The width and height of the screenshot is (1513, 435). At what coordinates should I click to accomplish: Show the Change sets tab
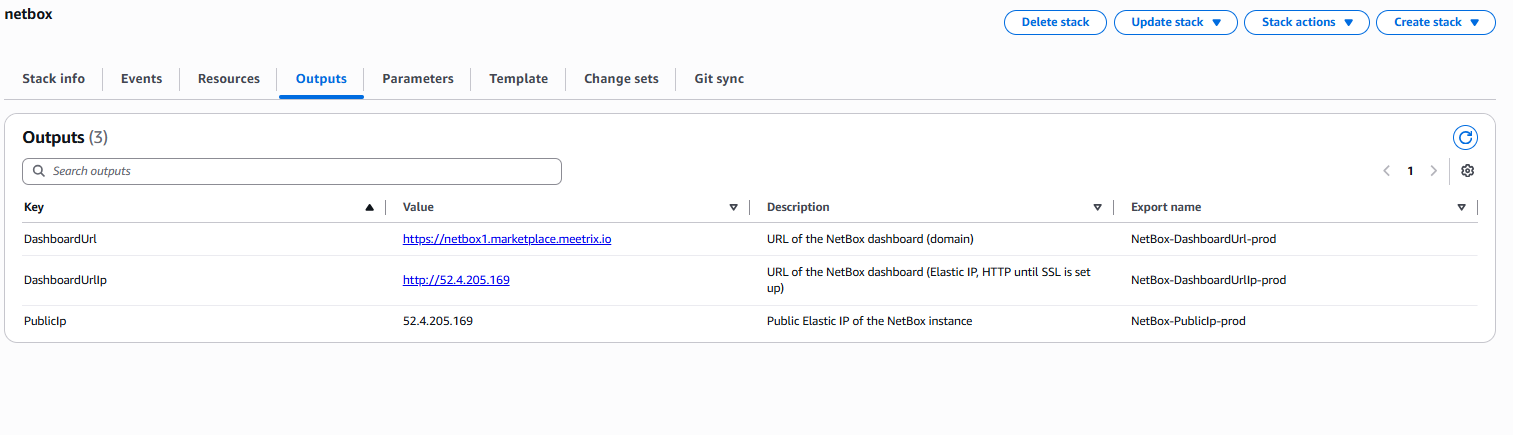pos(621,79)
